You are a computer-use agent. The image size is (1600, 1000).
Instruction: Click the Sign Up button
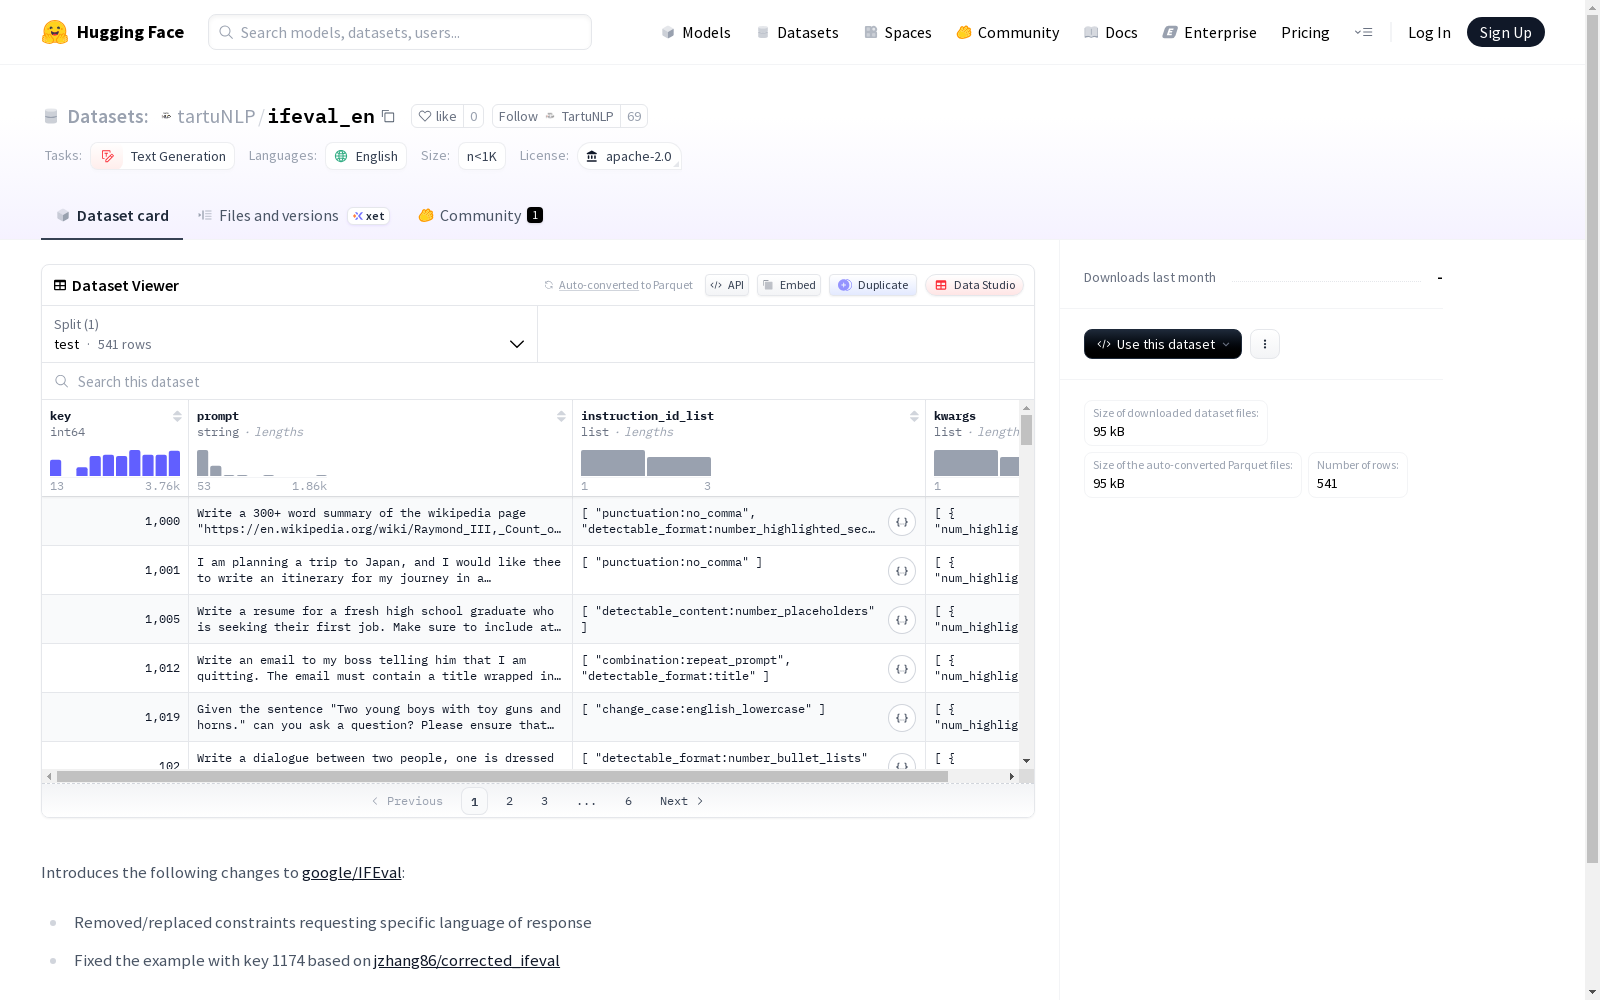(1506, 32)
